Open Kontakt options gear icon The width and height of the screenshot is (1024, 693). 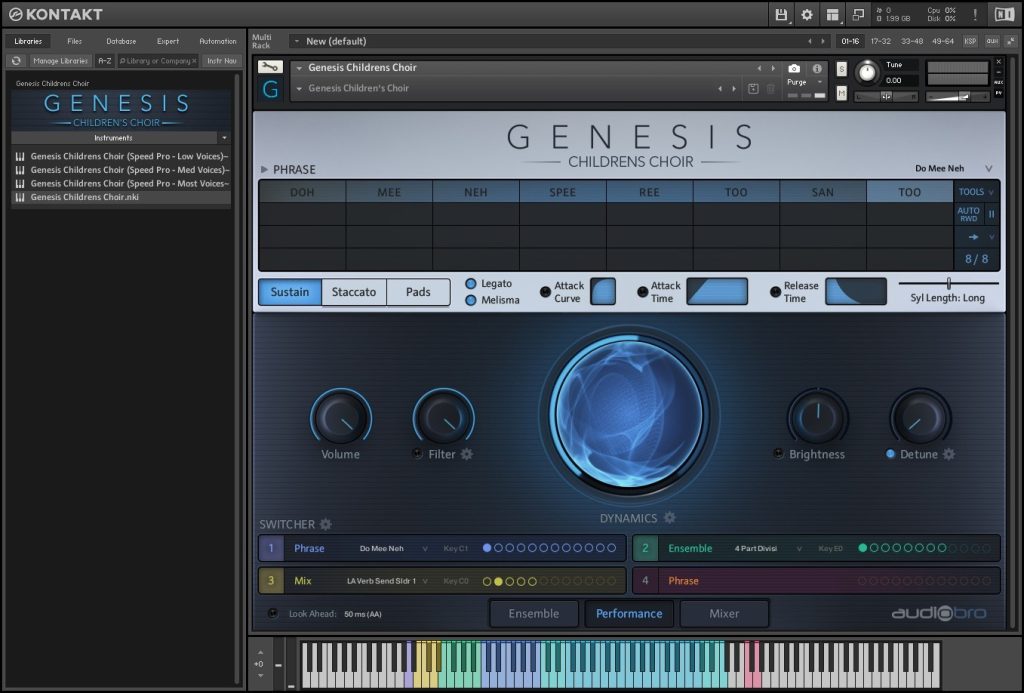point(807,14)
